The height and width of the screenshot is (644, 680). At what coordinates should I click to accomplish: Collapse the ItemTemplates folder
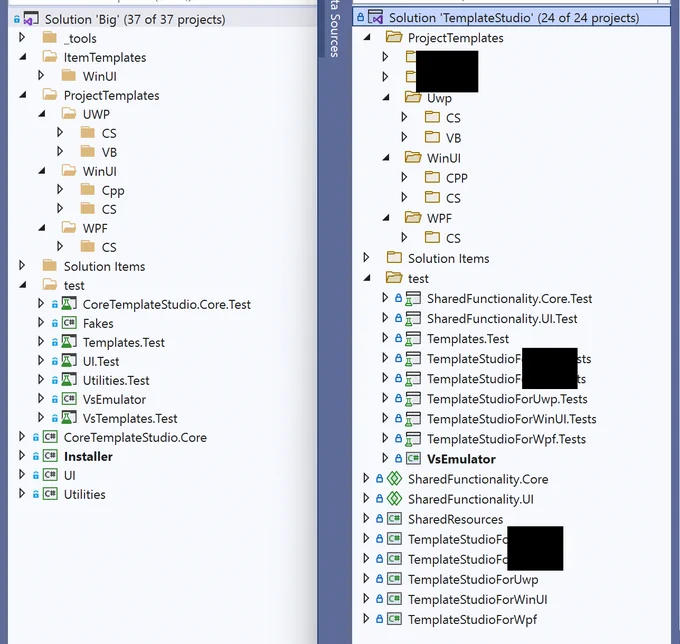click(x=23, y=57)
